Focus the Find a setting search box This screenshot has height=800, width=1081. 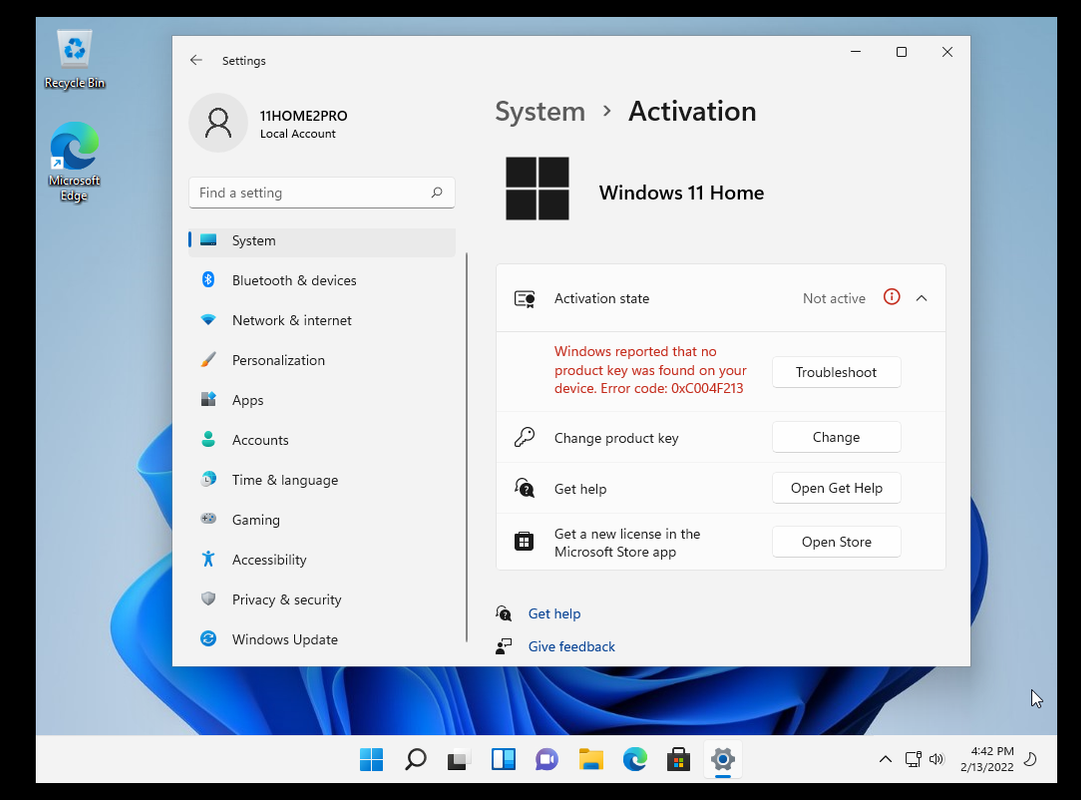click(x=322, y=192)
